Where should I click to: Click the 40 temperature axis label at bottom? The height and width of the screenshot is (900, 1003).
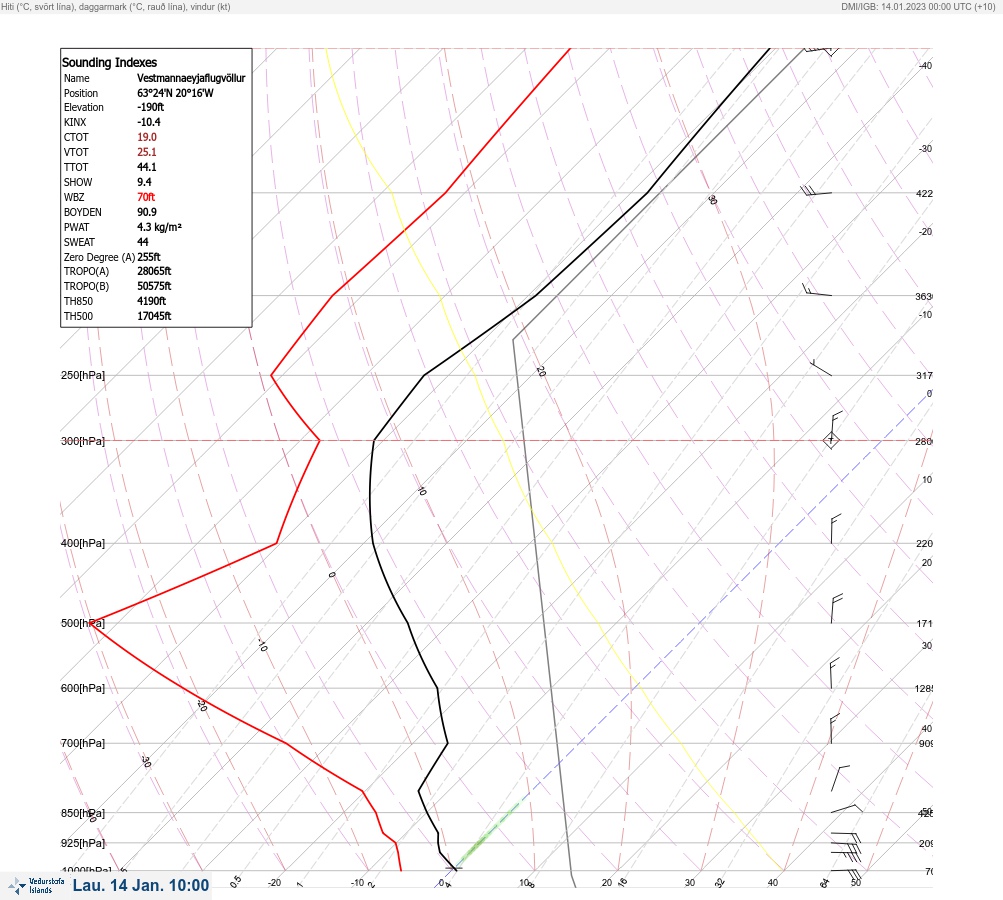click(x=773, y=883)
